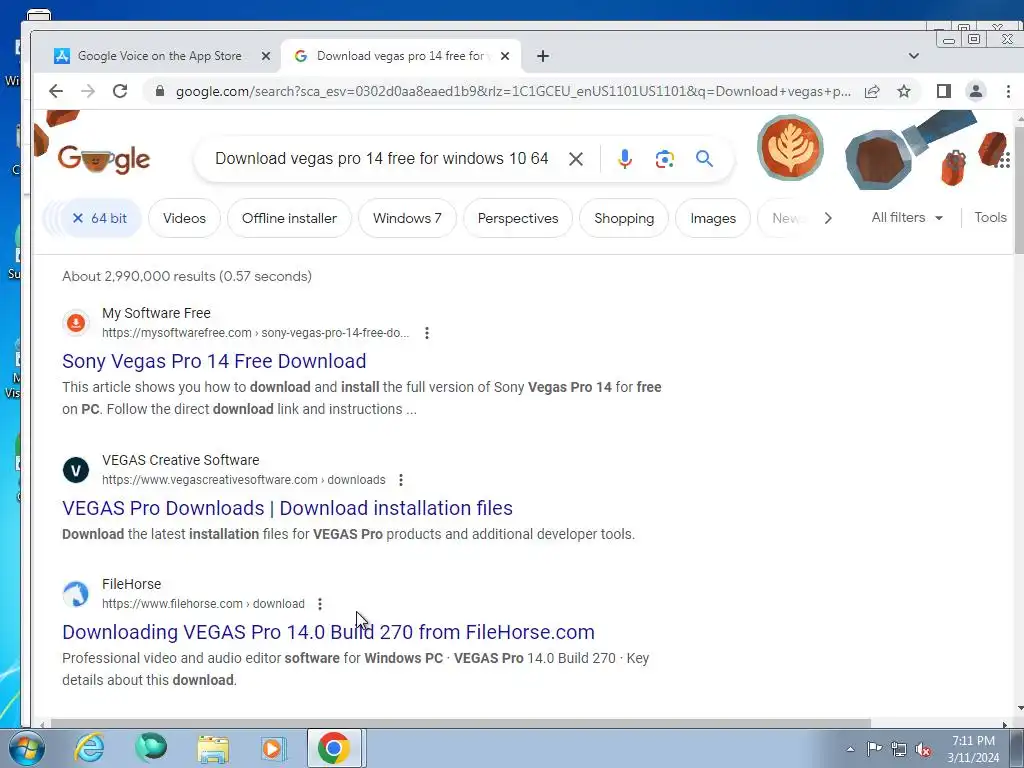Search by voice microphone icon
The width and height of the screenshot is (1024, 768).
(x=624, y=159)
